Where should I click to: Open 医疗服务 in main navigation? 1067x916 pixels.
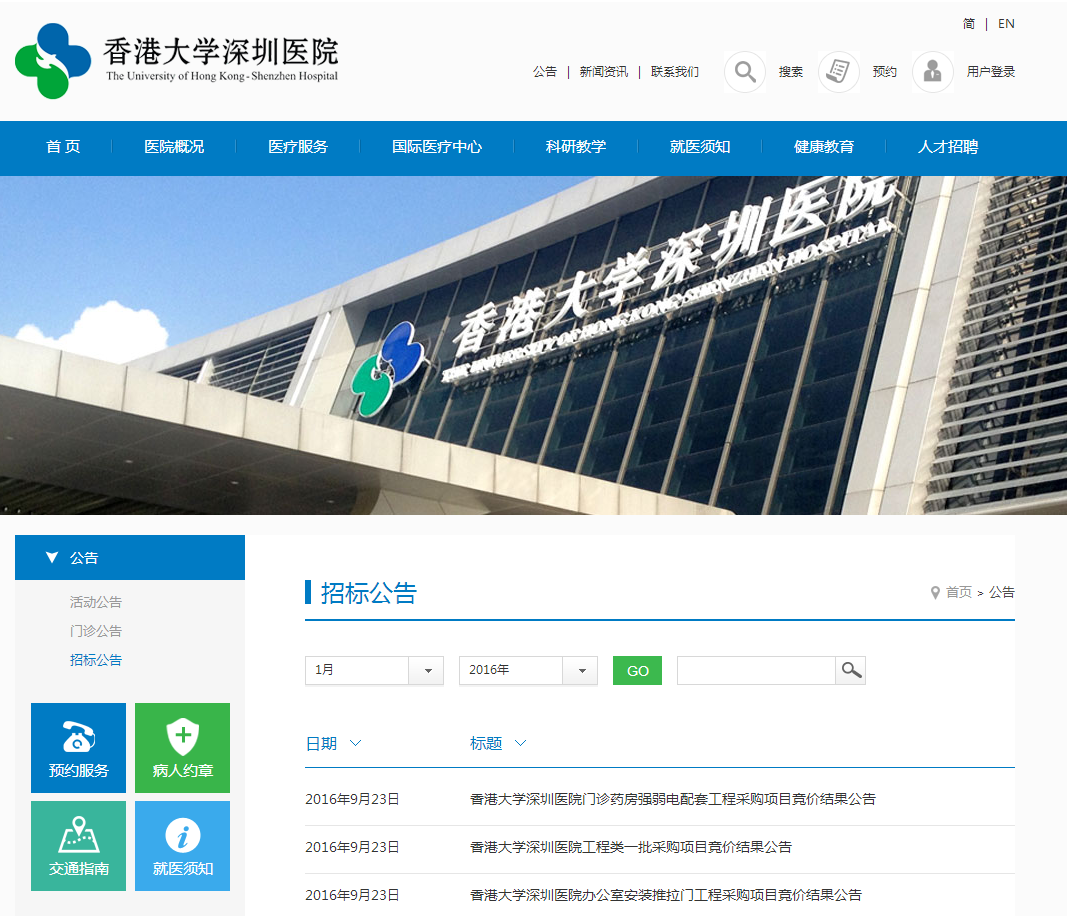click(x=298, y=147)
